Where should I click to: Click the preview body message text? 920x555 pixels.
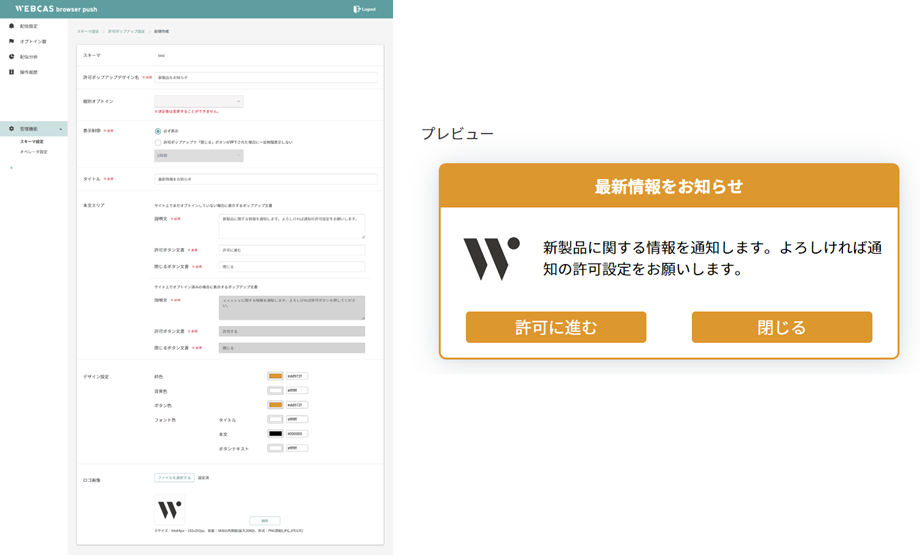[712, 258]
